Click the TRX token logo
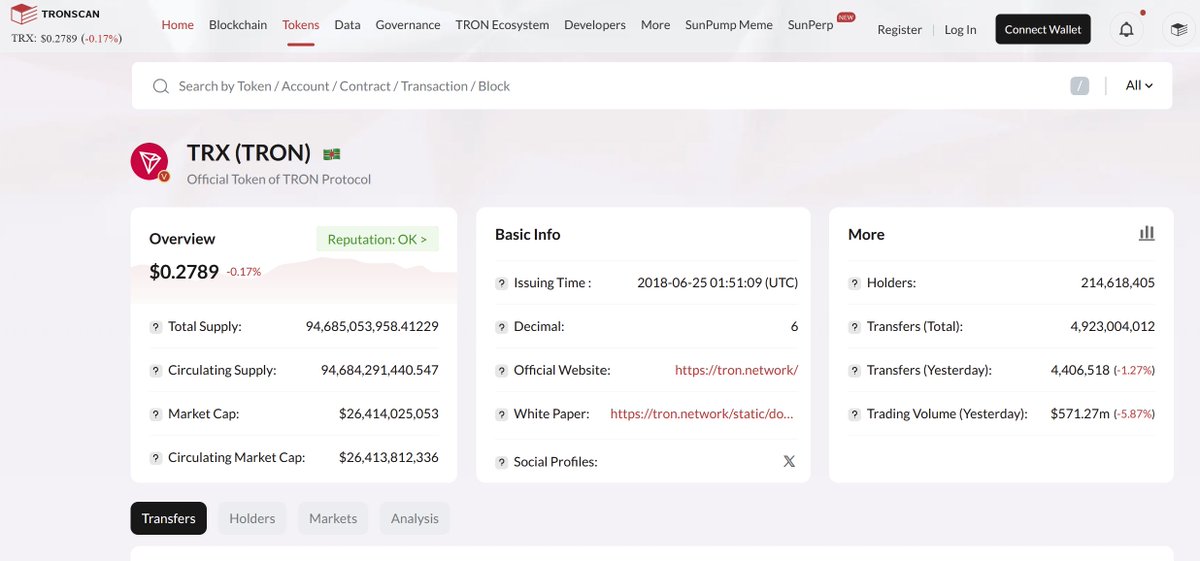 coord(150,161)
